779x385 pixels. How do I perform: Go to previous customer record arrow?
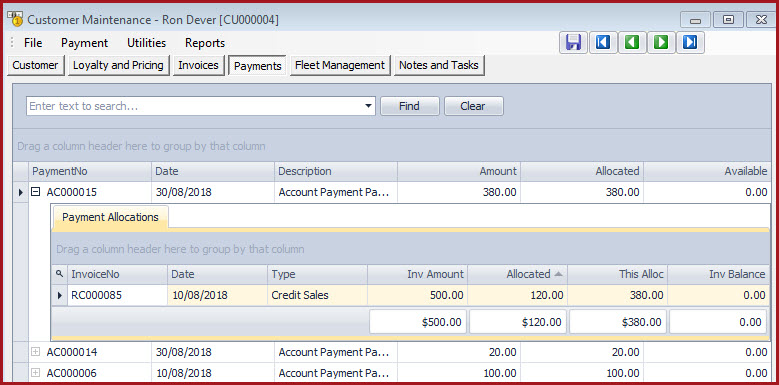click(x=632, y=42)
